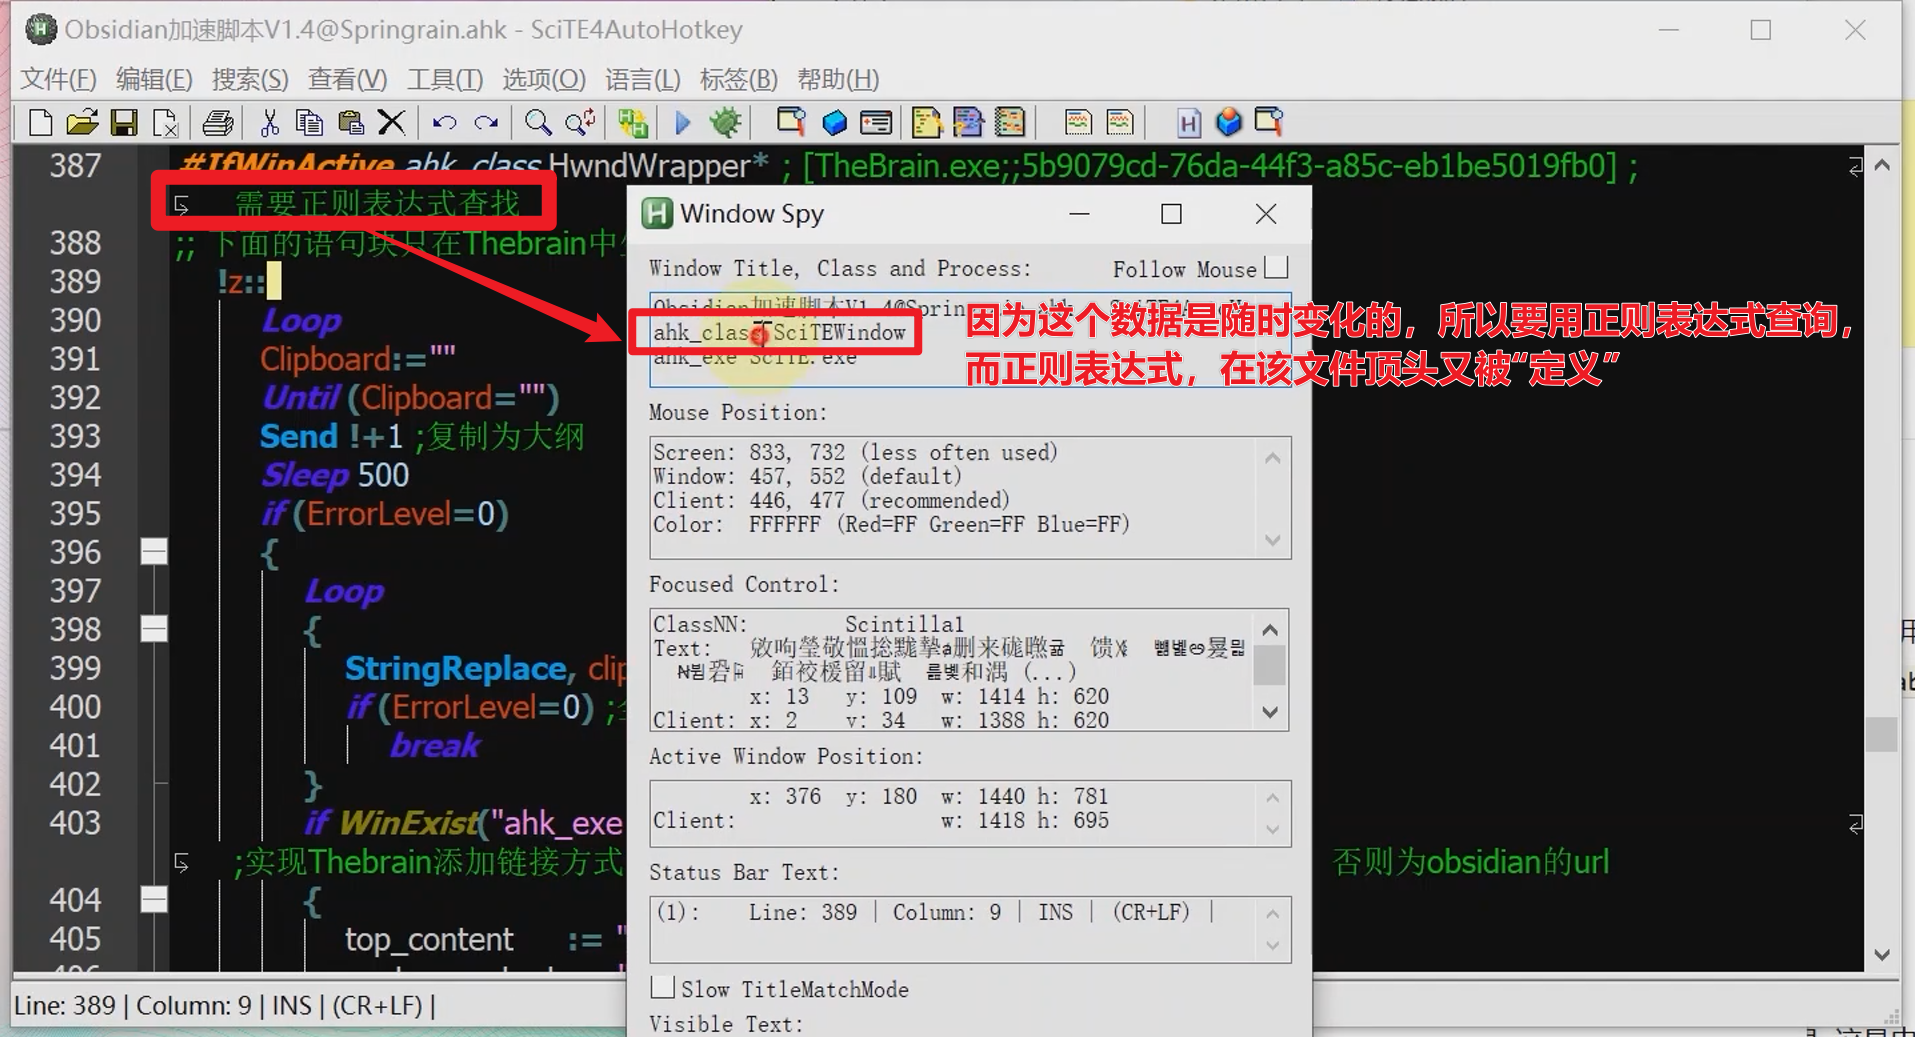
Task: Open a file via folder icon
Action: pos(82,123)
